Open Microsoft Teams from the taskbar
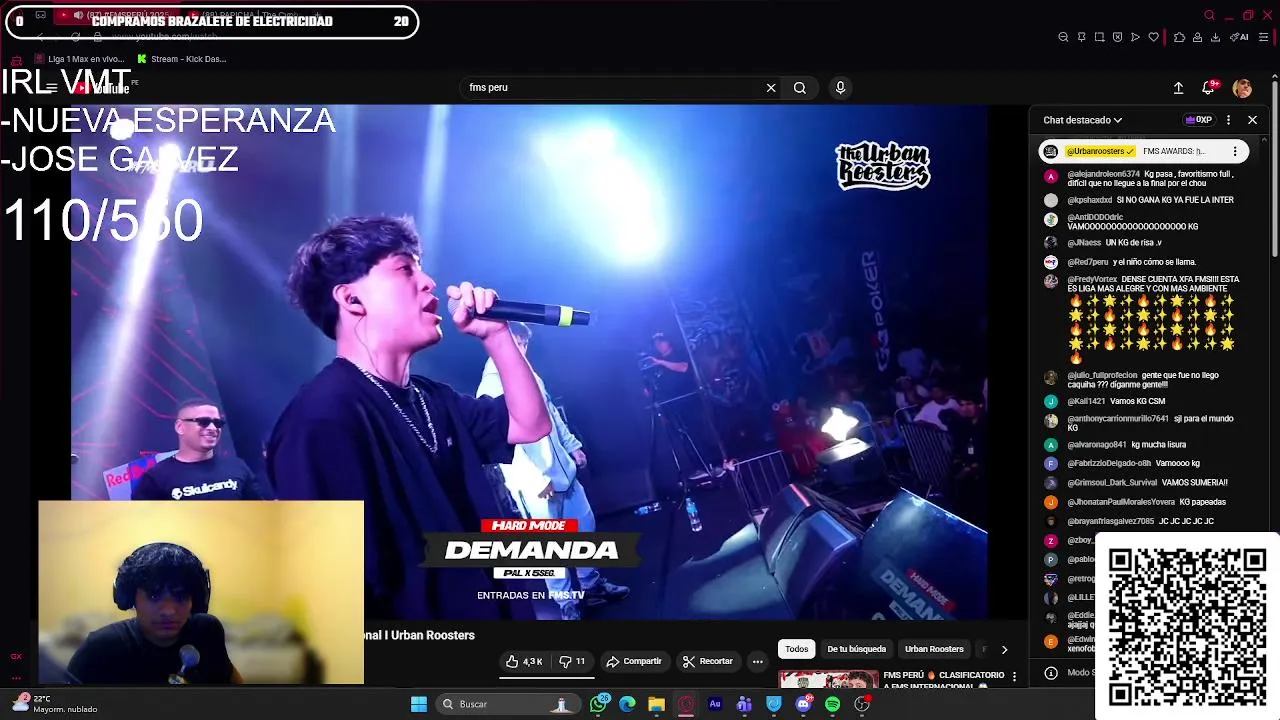1280x720 pixels. (744, 704)
